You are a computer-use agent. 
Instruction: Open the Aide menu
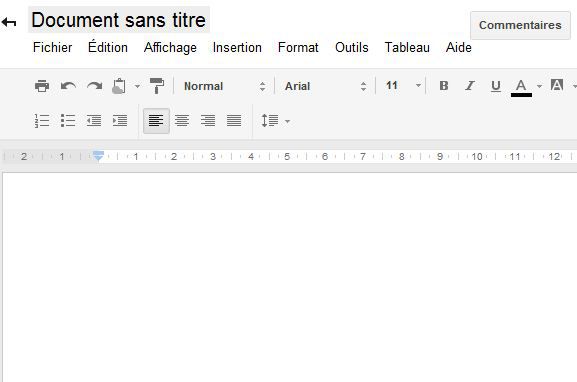pyautogui.click(x=459, y=47)
